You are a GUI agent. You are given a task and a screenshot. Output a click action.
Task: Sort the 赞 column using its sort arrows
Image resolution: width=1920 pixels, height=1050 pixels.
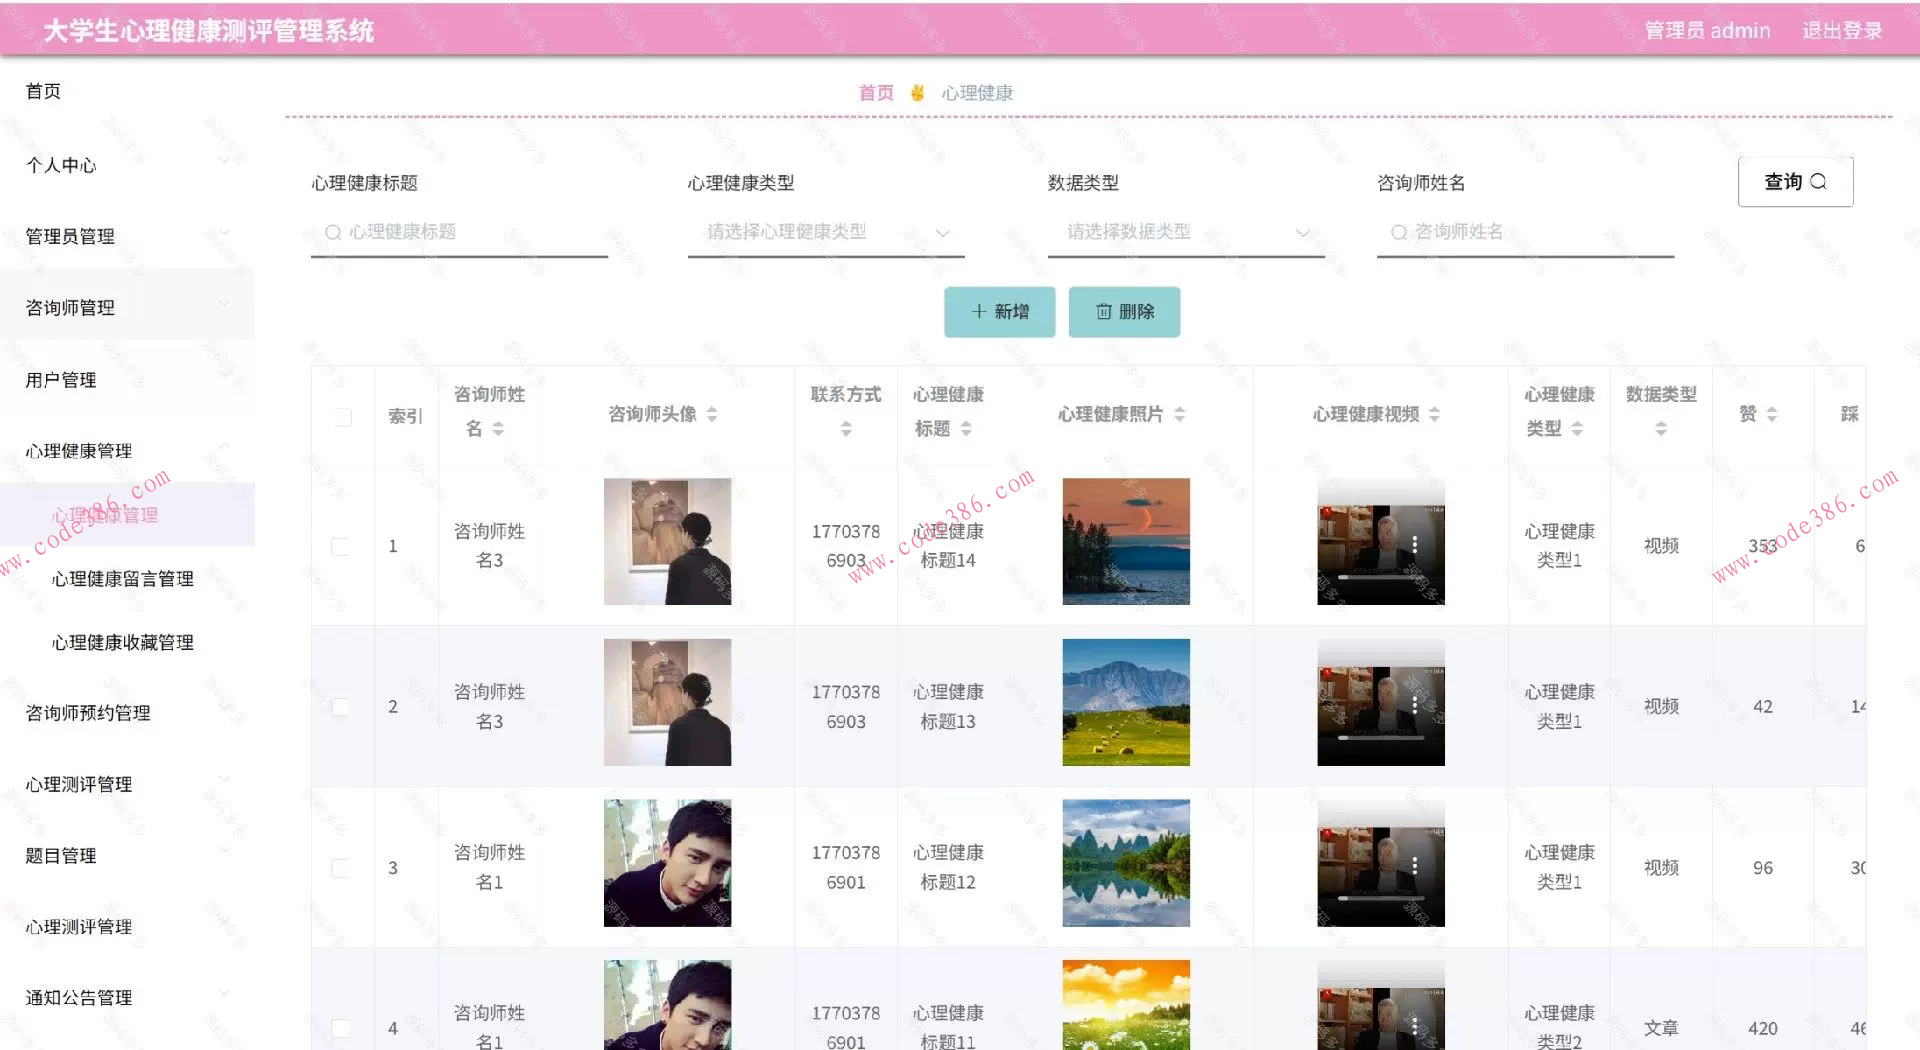pyautogui.click(x=1772, y=412)
